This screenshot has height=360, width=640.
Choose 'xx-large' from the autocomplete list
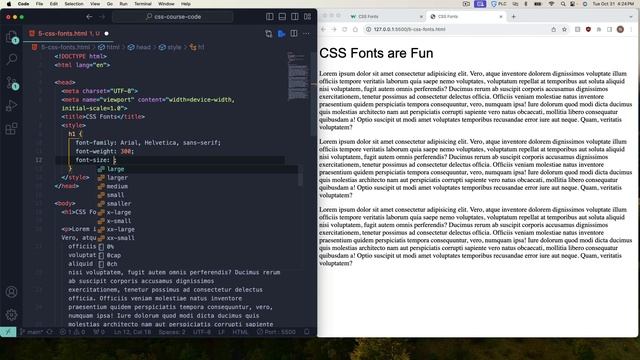pyautogui.click(x=197, y=229)
